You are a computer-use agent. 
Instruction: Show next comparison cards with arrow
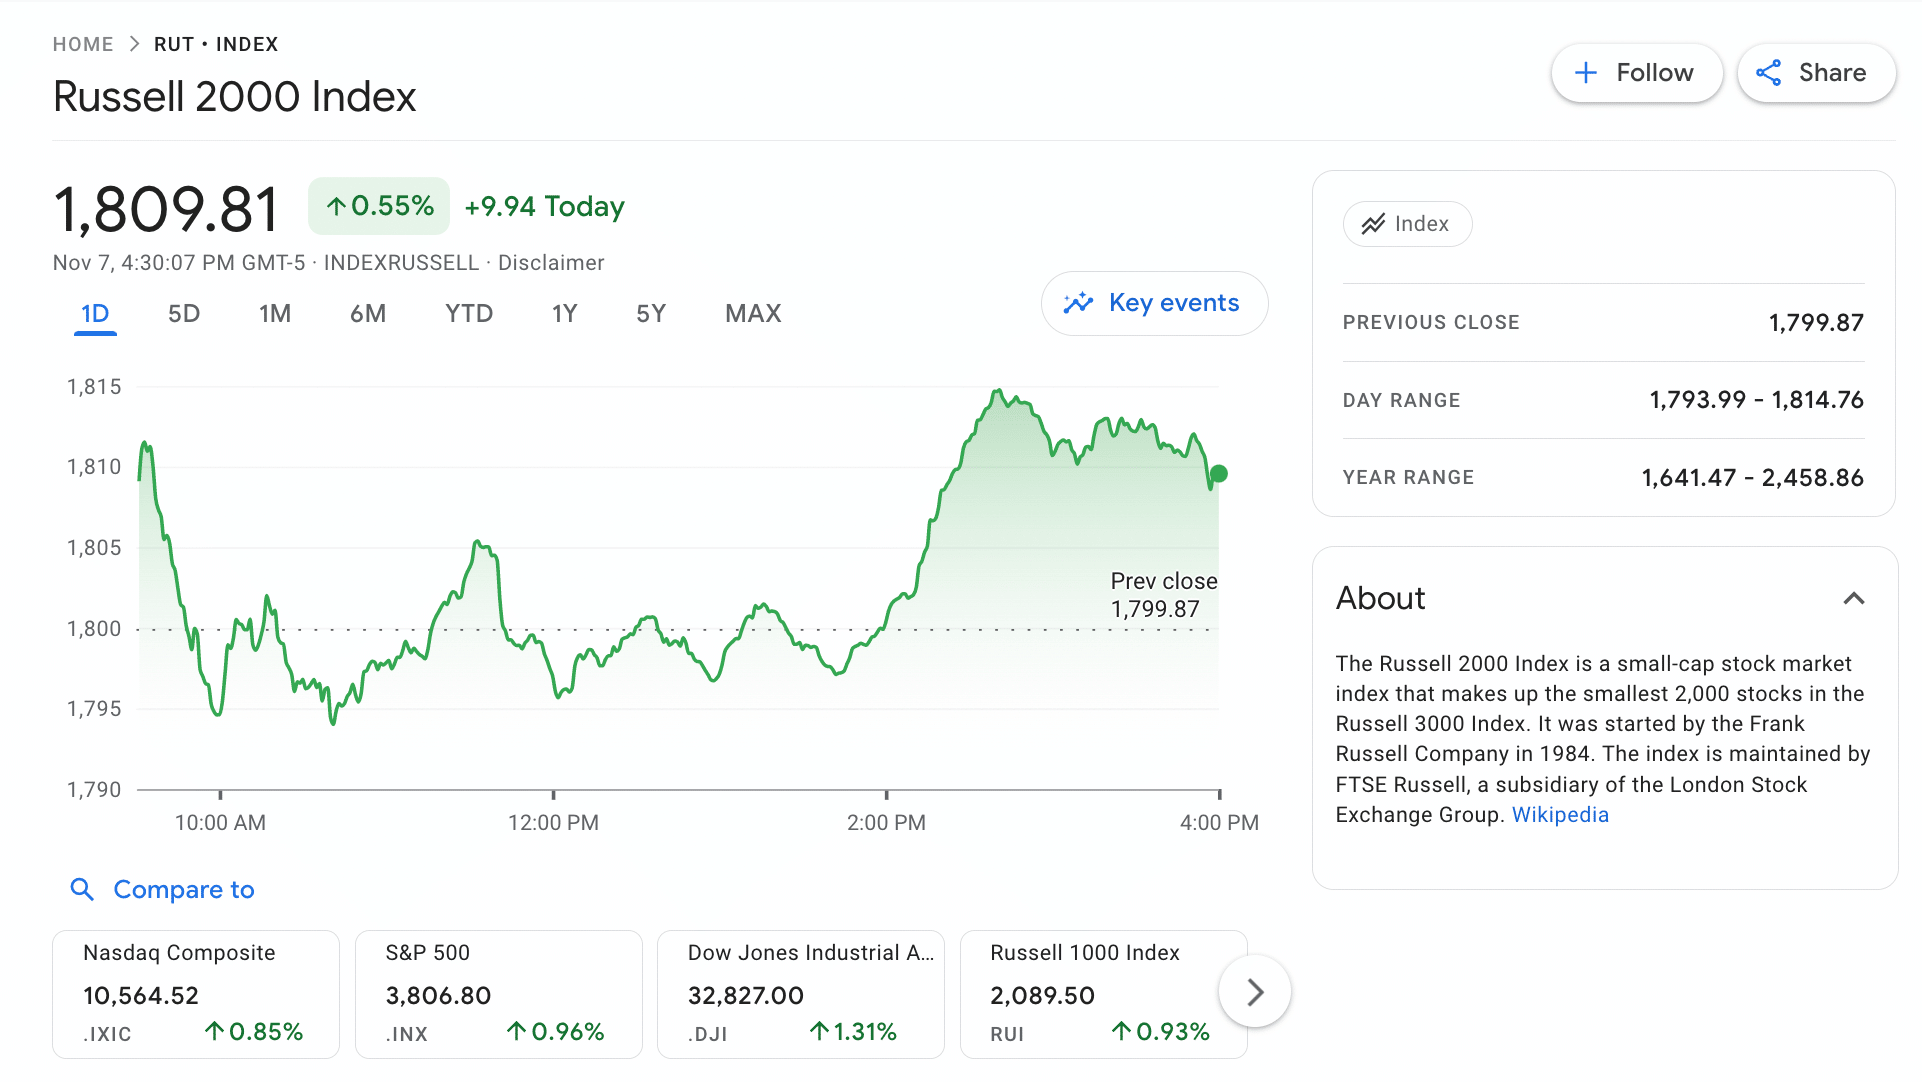click(1255, 991)
